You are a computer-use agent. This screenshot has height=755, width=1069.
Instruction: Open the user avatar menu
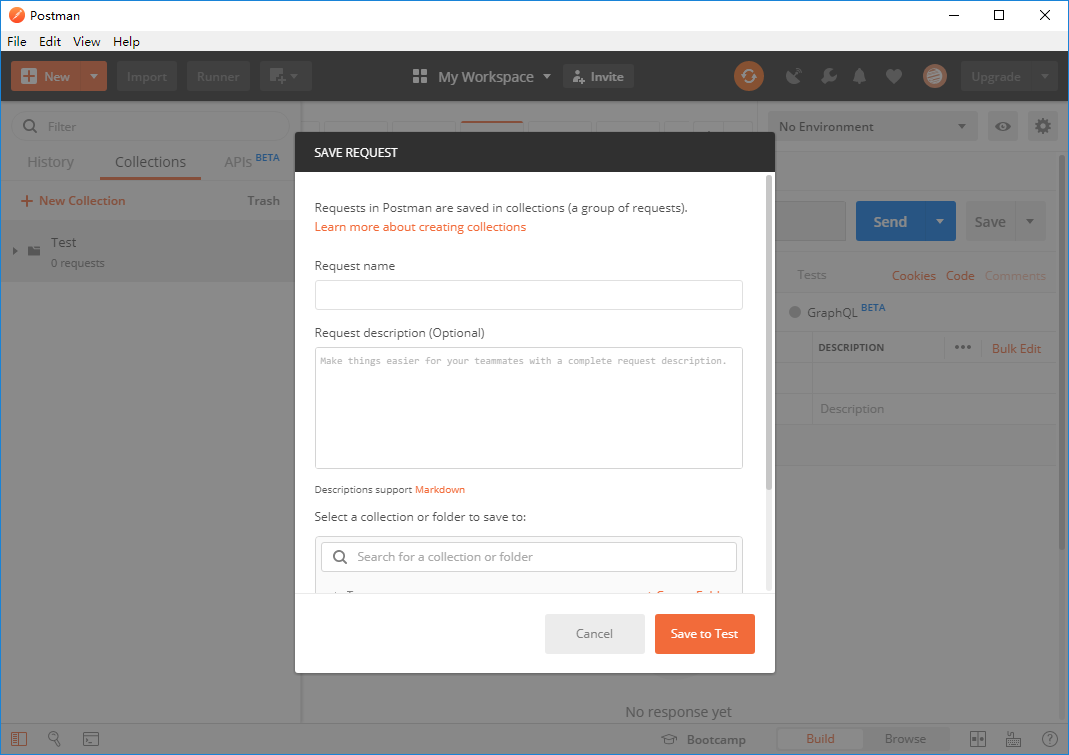pos(935,76)
